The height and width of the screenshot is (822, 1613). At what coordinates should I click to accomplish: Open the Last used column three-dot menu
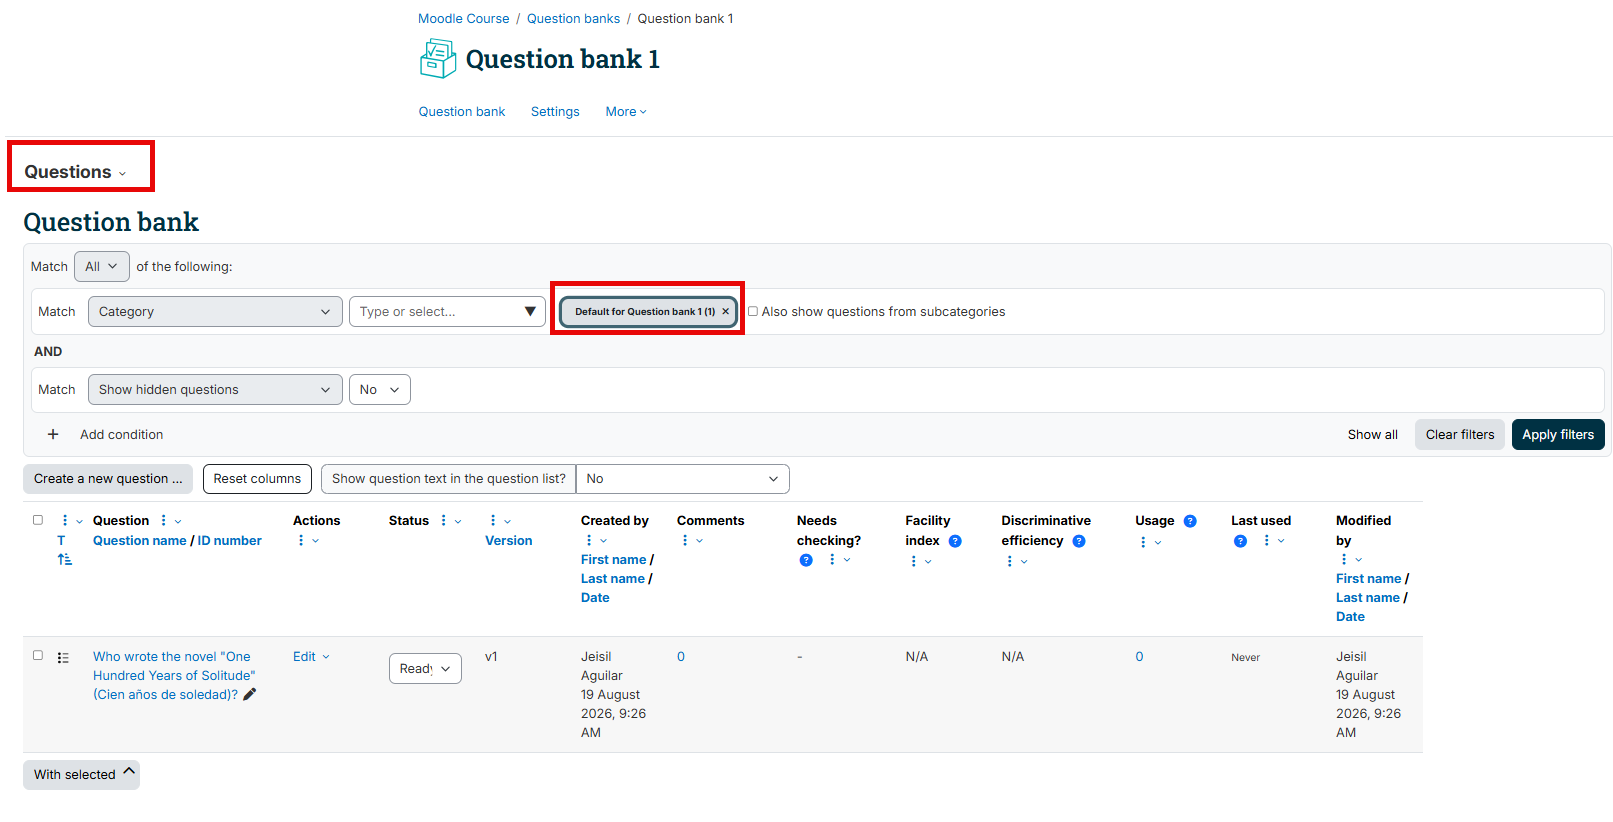1267,540
